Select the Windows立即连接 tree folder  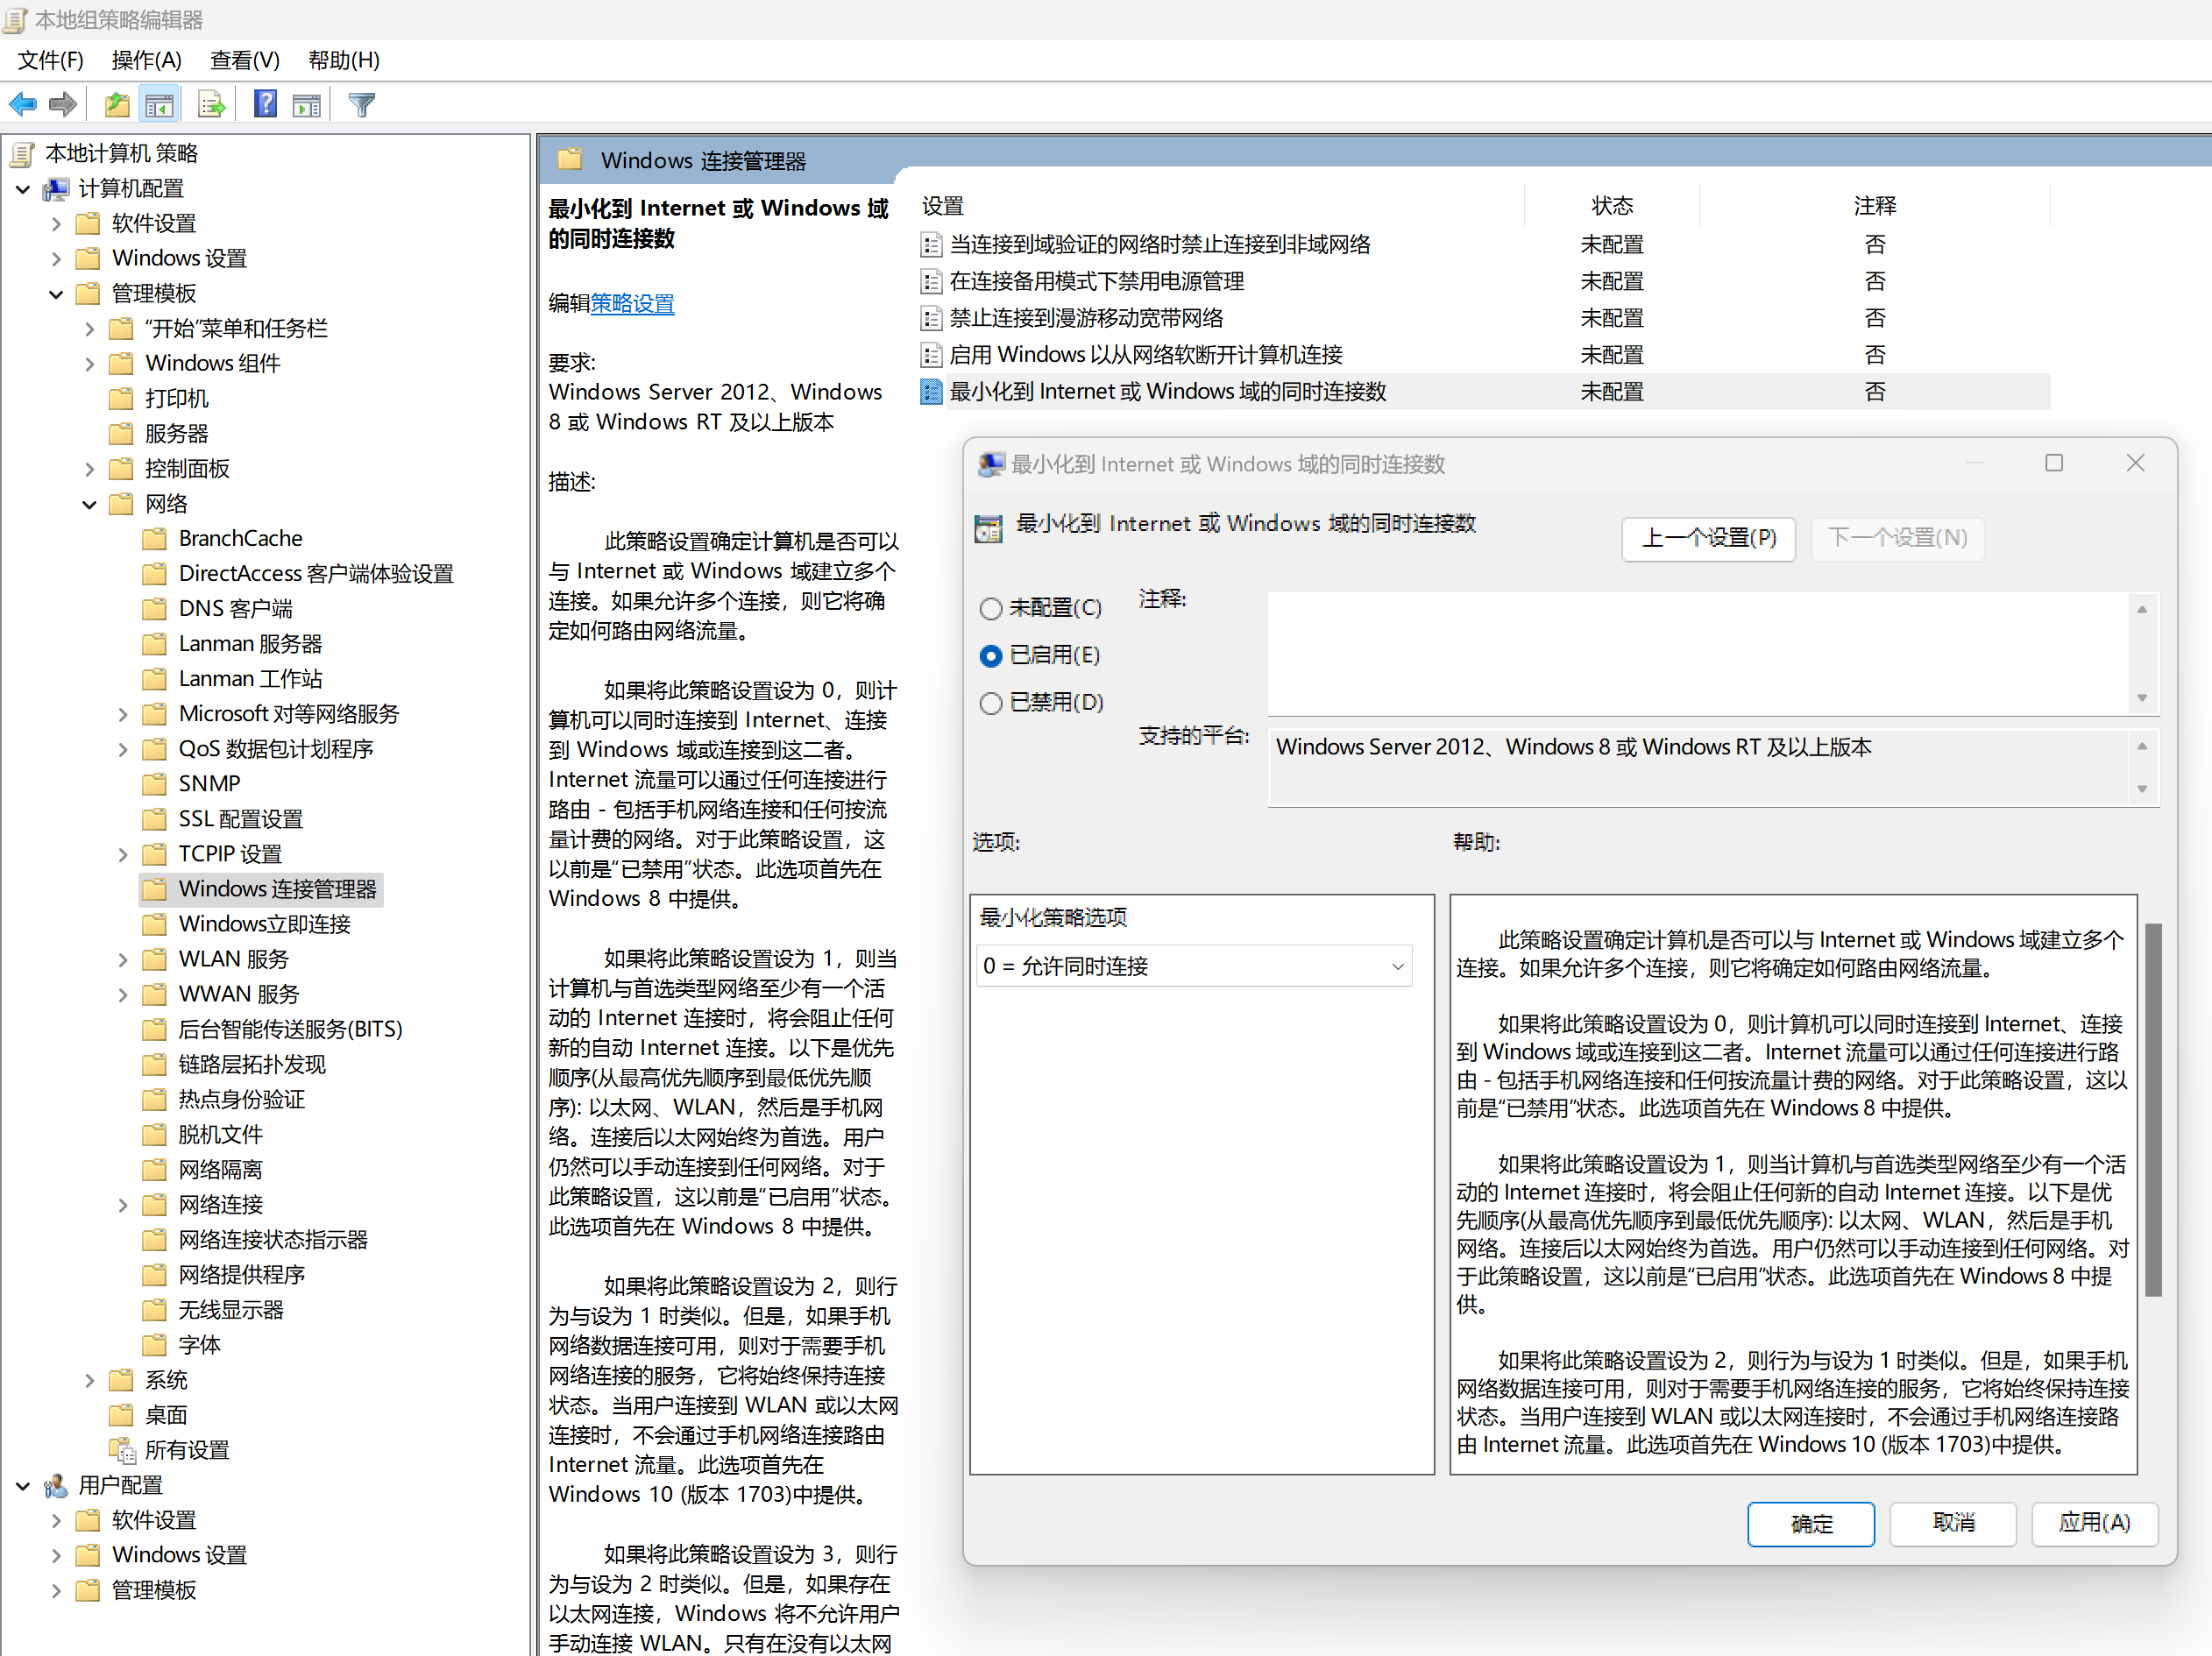tap(264, 924)
